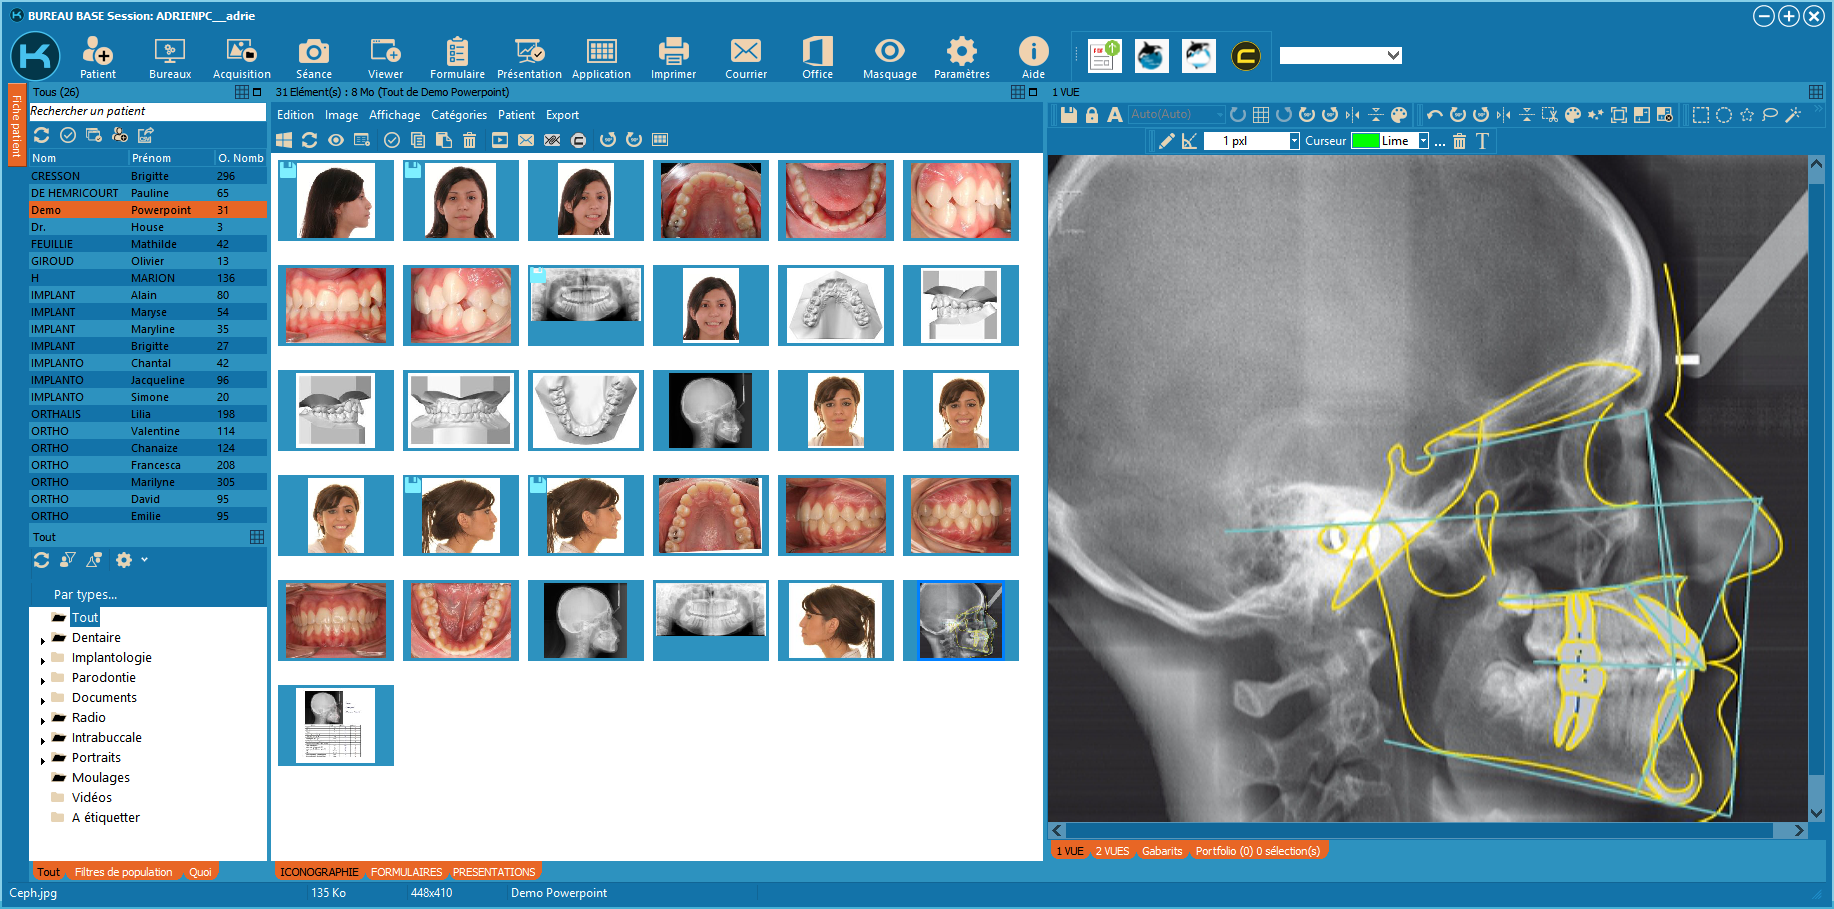The height and width of the screenshot is (909, 1834).
Task: Toggle the lock icon in viewer toolbar
Action: tap(1092, 115)
